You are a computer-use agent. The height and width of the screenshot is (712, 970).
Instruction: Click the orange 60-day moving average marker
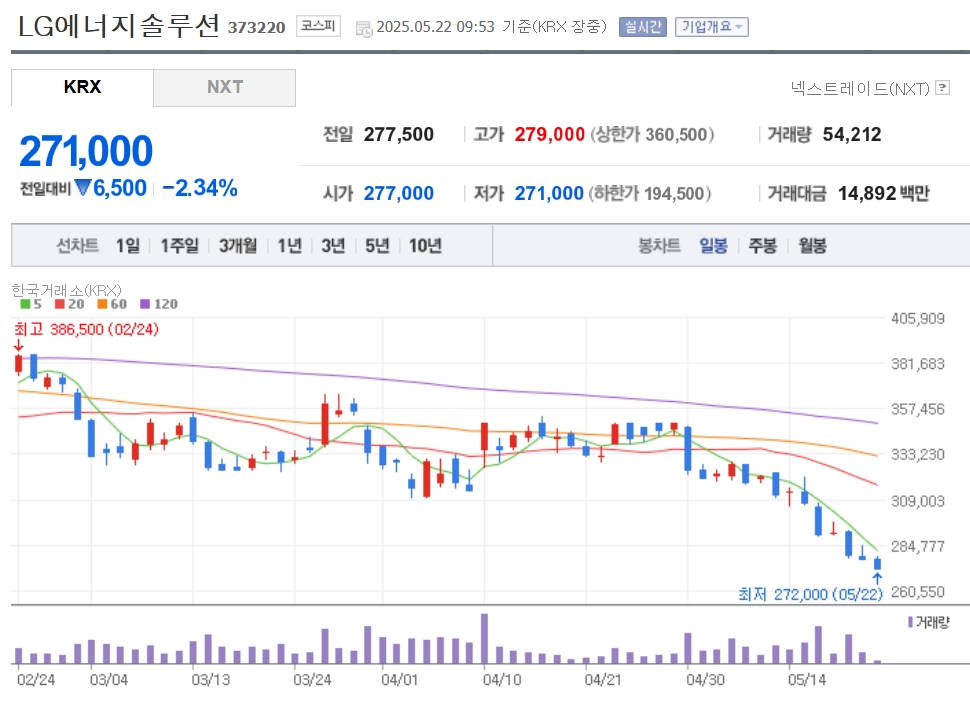102,304
